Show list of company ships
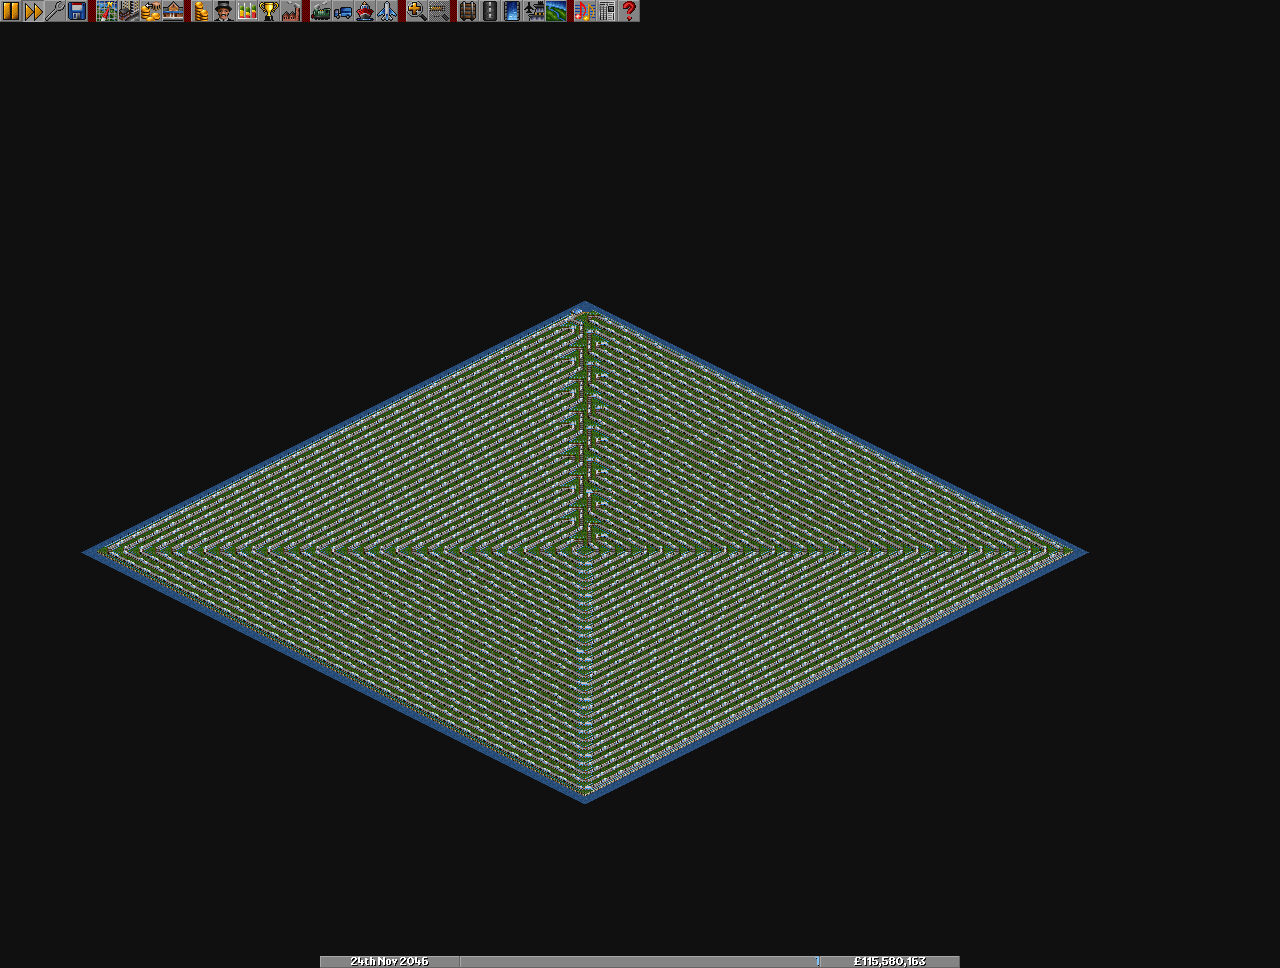The height and width of the screenshot is (968, 1280). pos(365,11)
